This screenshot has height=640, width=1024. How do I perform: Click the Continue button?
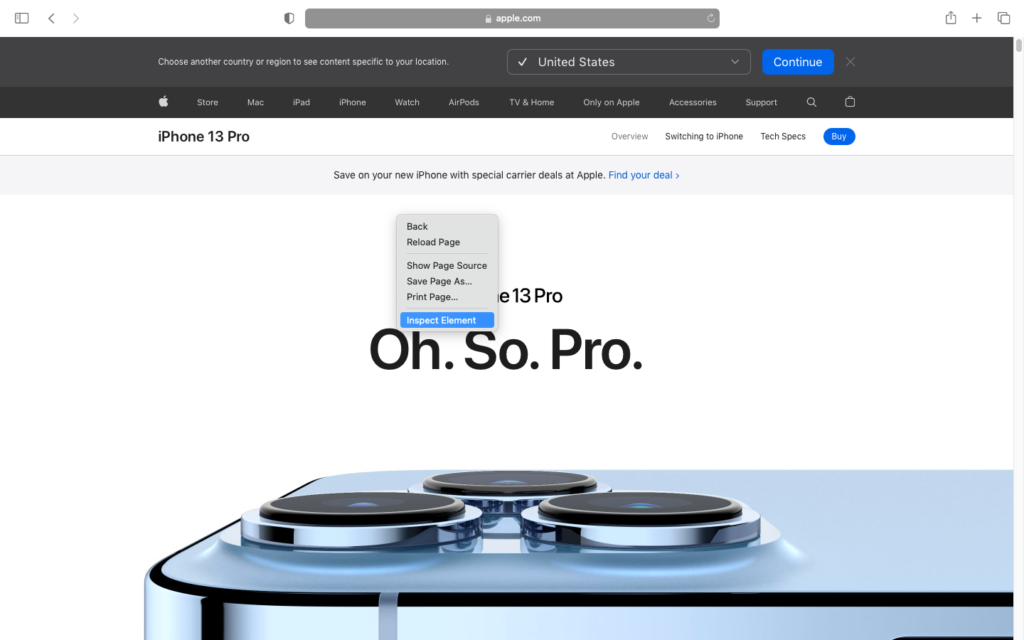pyautogui.click(x=797, y=62)
